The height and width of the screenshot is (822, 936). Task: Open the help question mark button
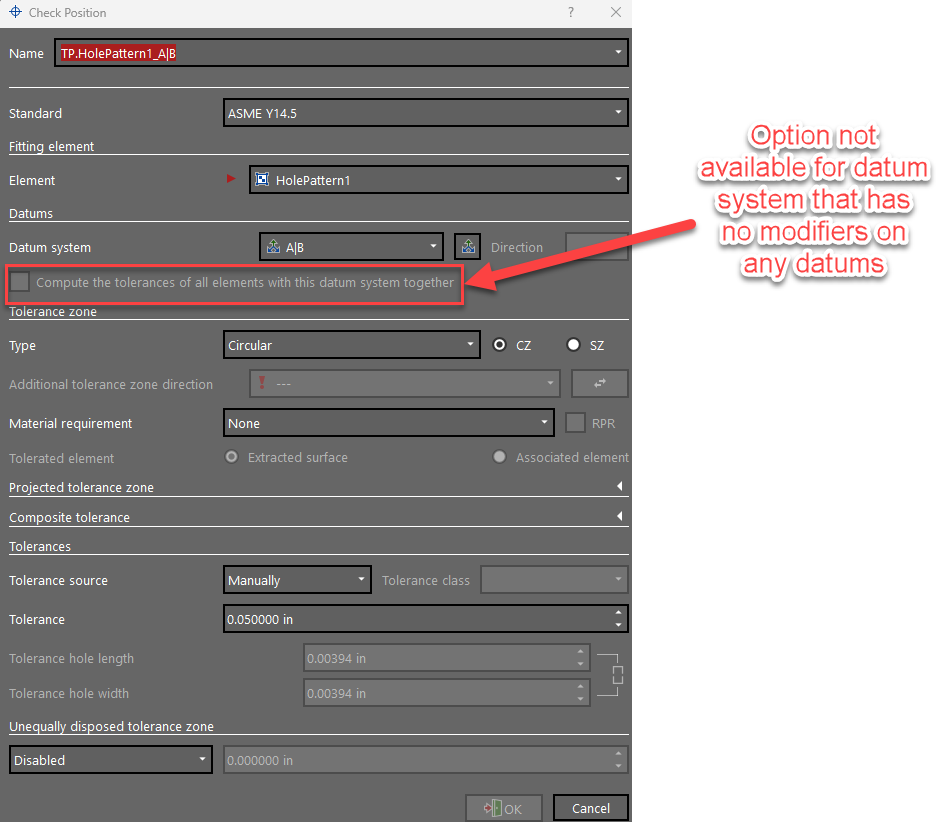pyautogui.click(x=571, y=12)
